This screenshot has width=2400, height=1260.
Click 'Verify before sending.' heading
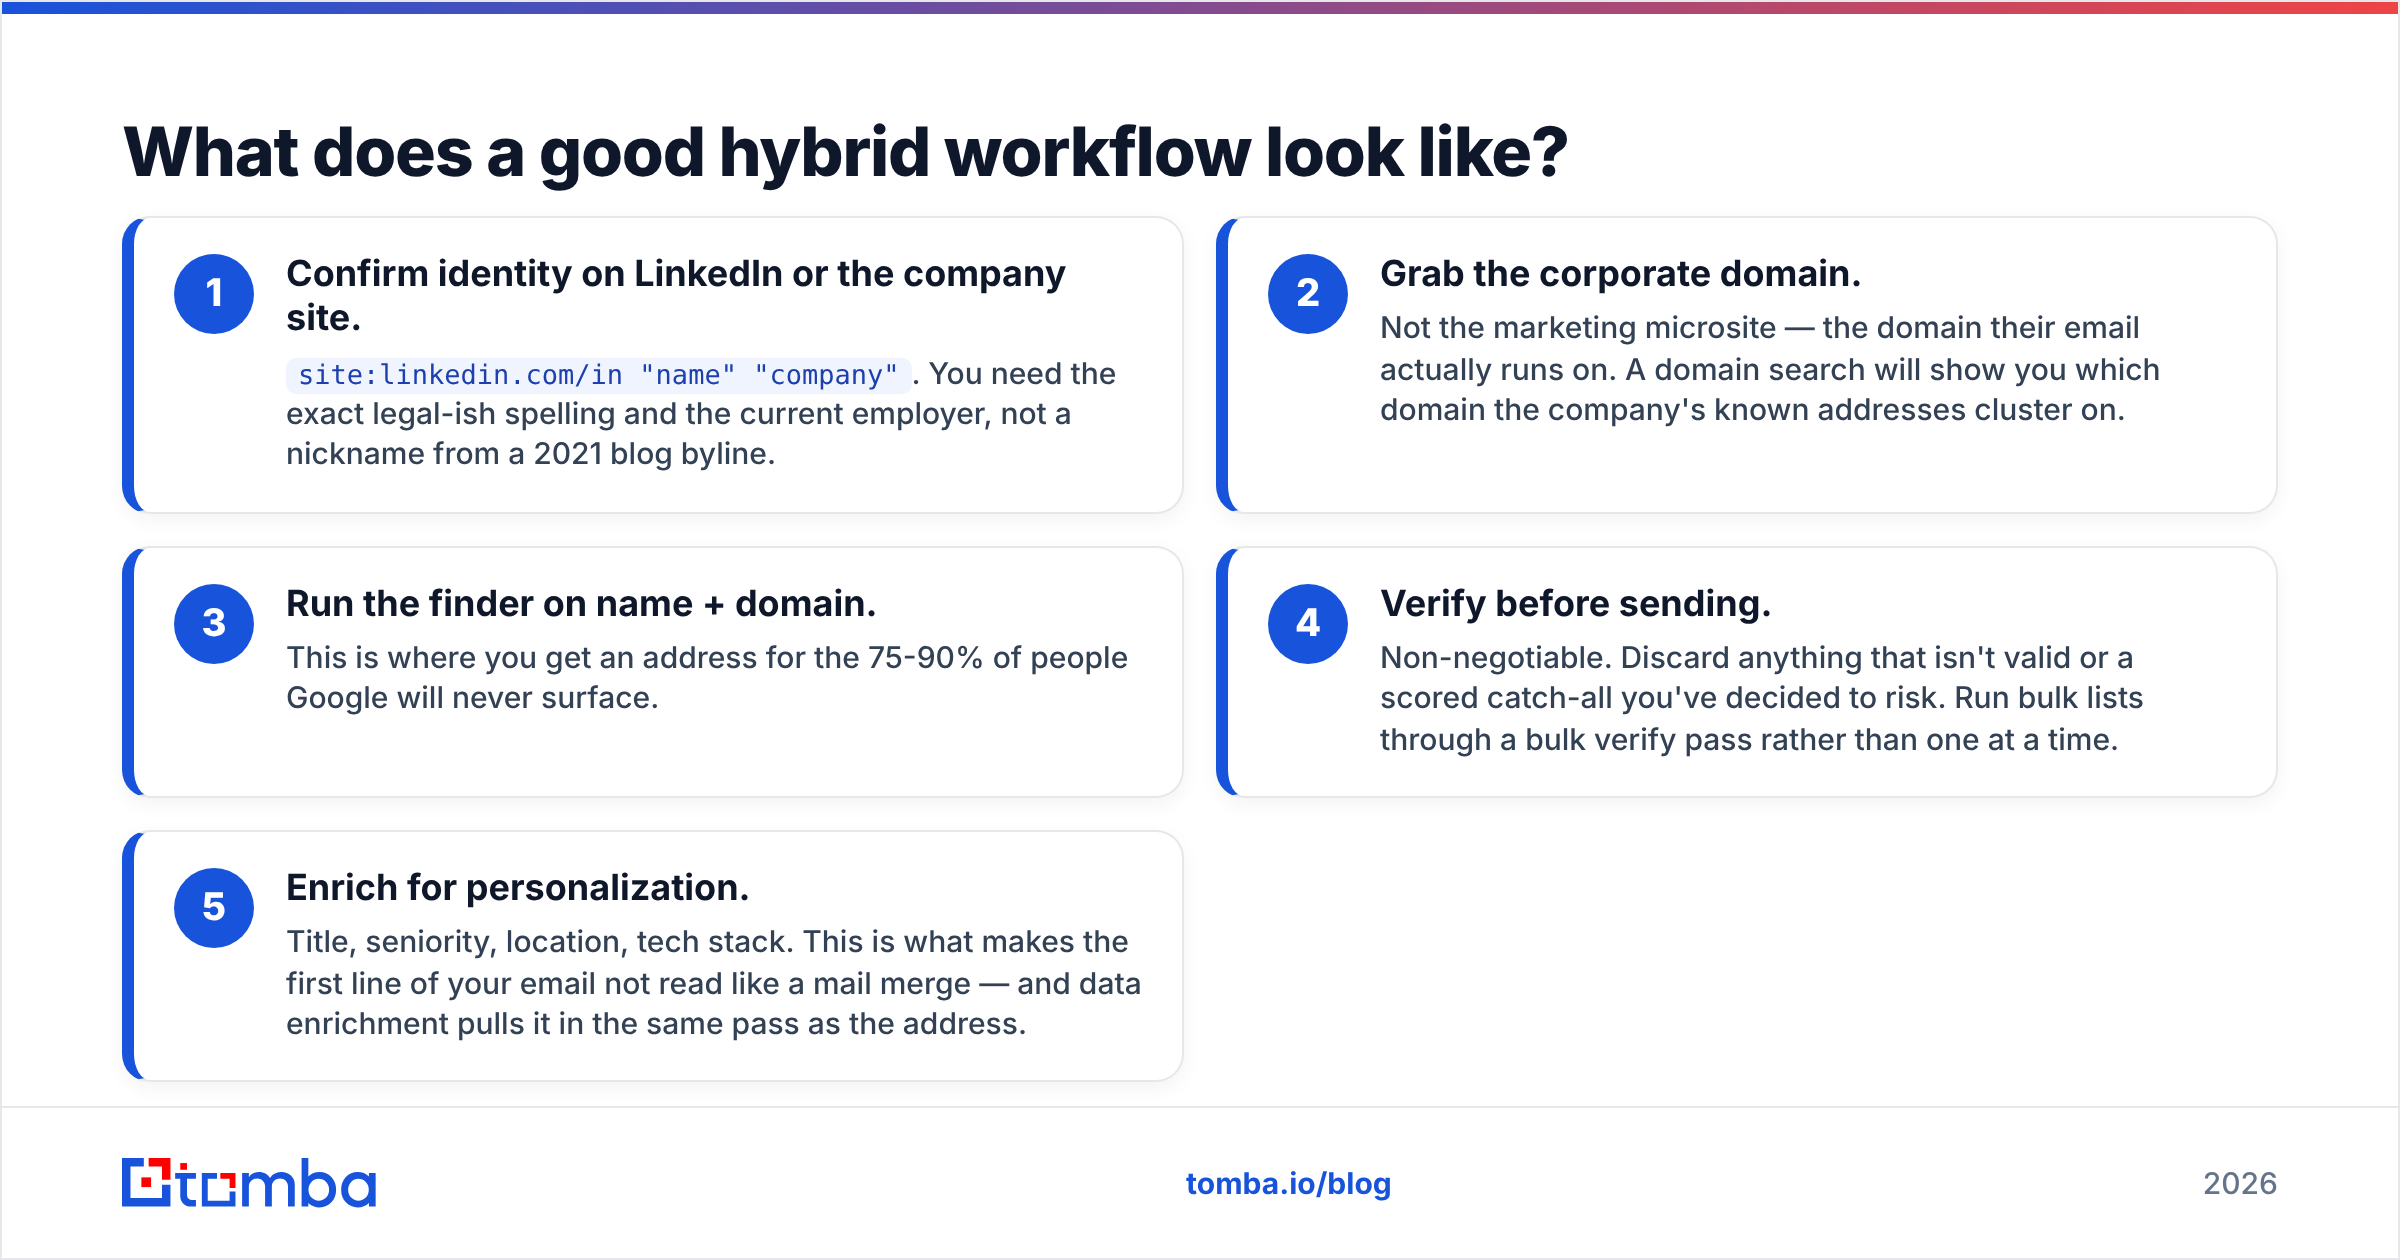(x=1575, y=603)
